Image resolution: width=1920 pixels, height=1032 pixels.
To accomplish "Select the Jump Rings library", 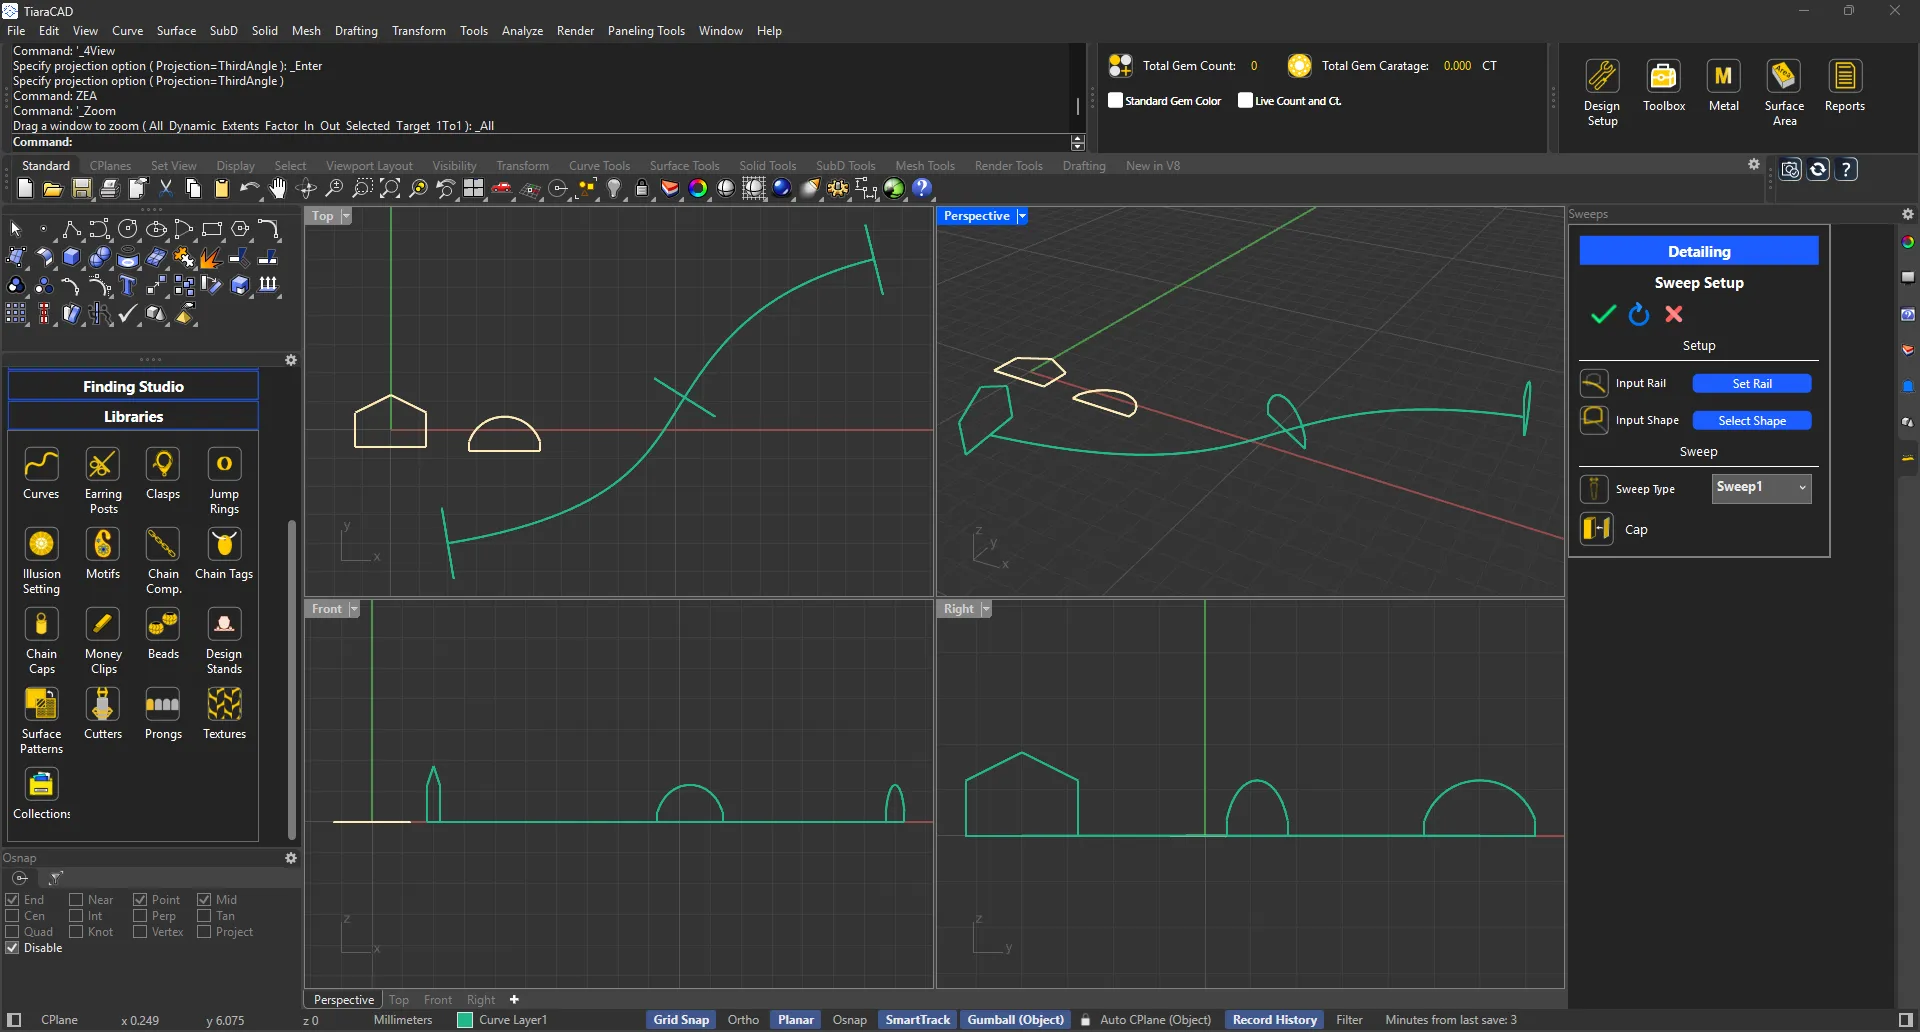I will [224, 466].
